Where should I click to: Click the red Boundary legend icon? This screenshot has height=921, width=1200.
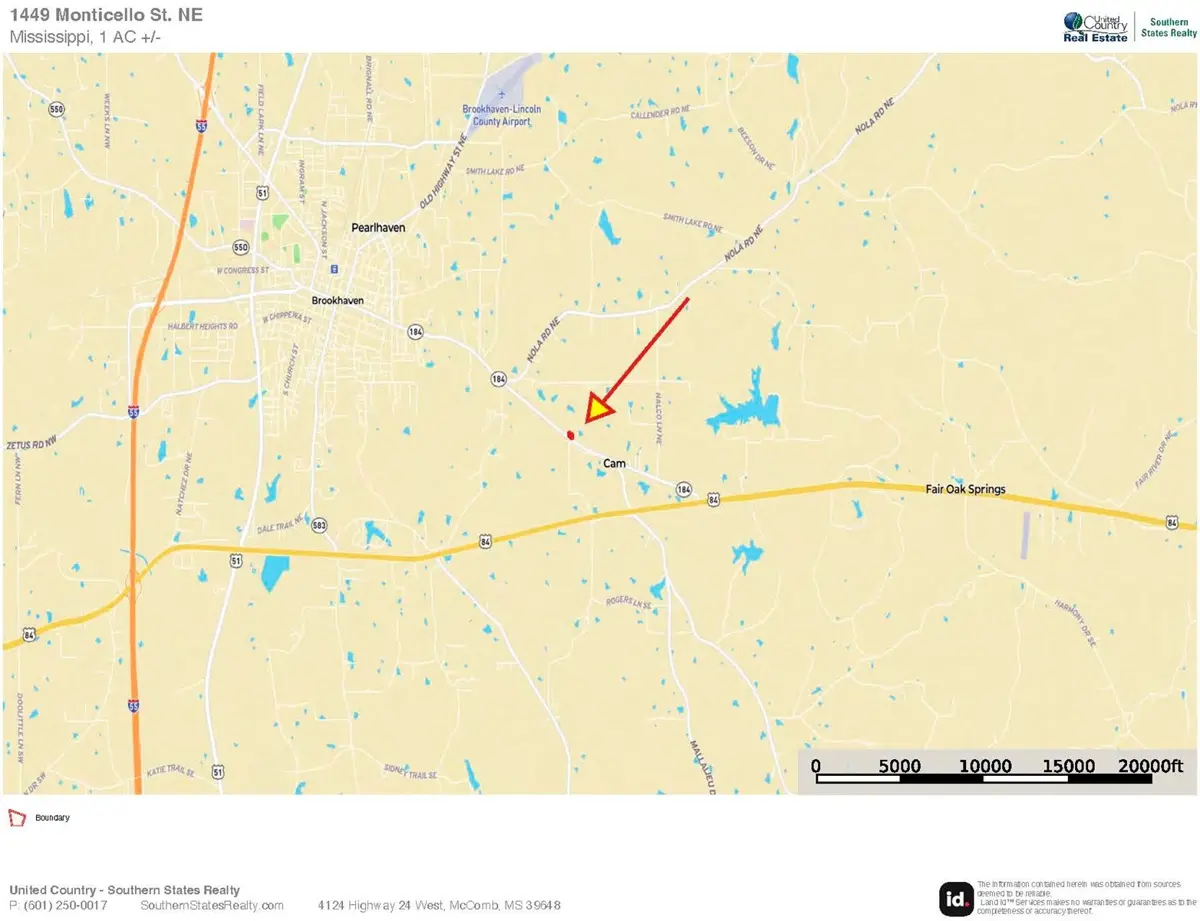click(17, 818)
